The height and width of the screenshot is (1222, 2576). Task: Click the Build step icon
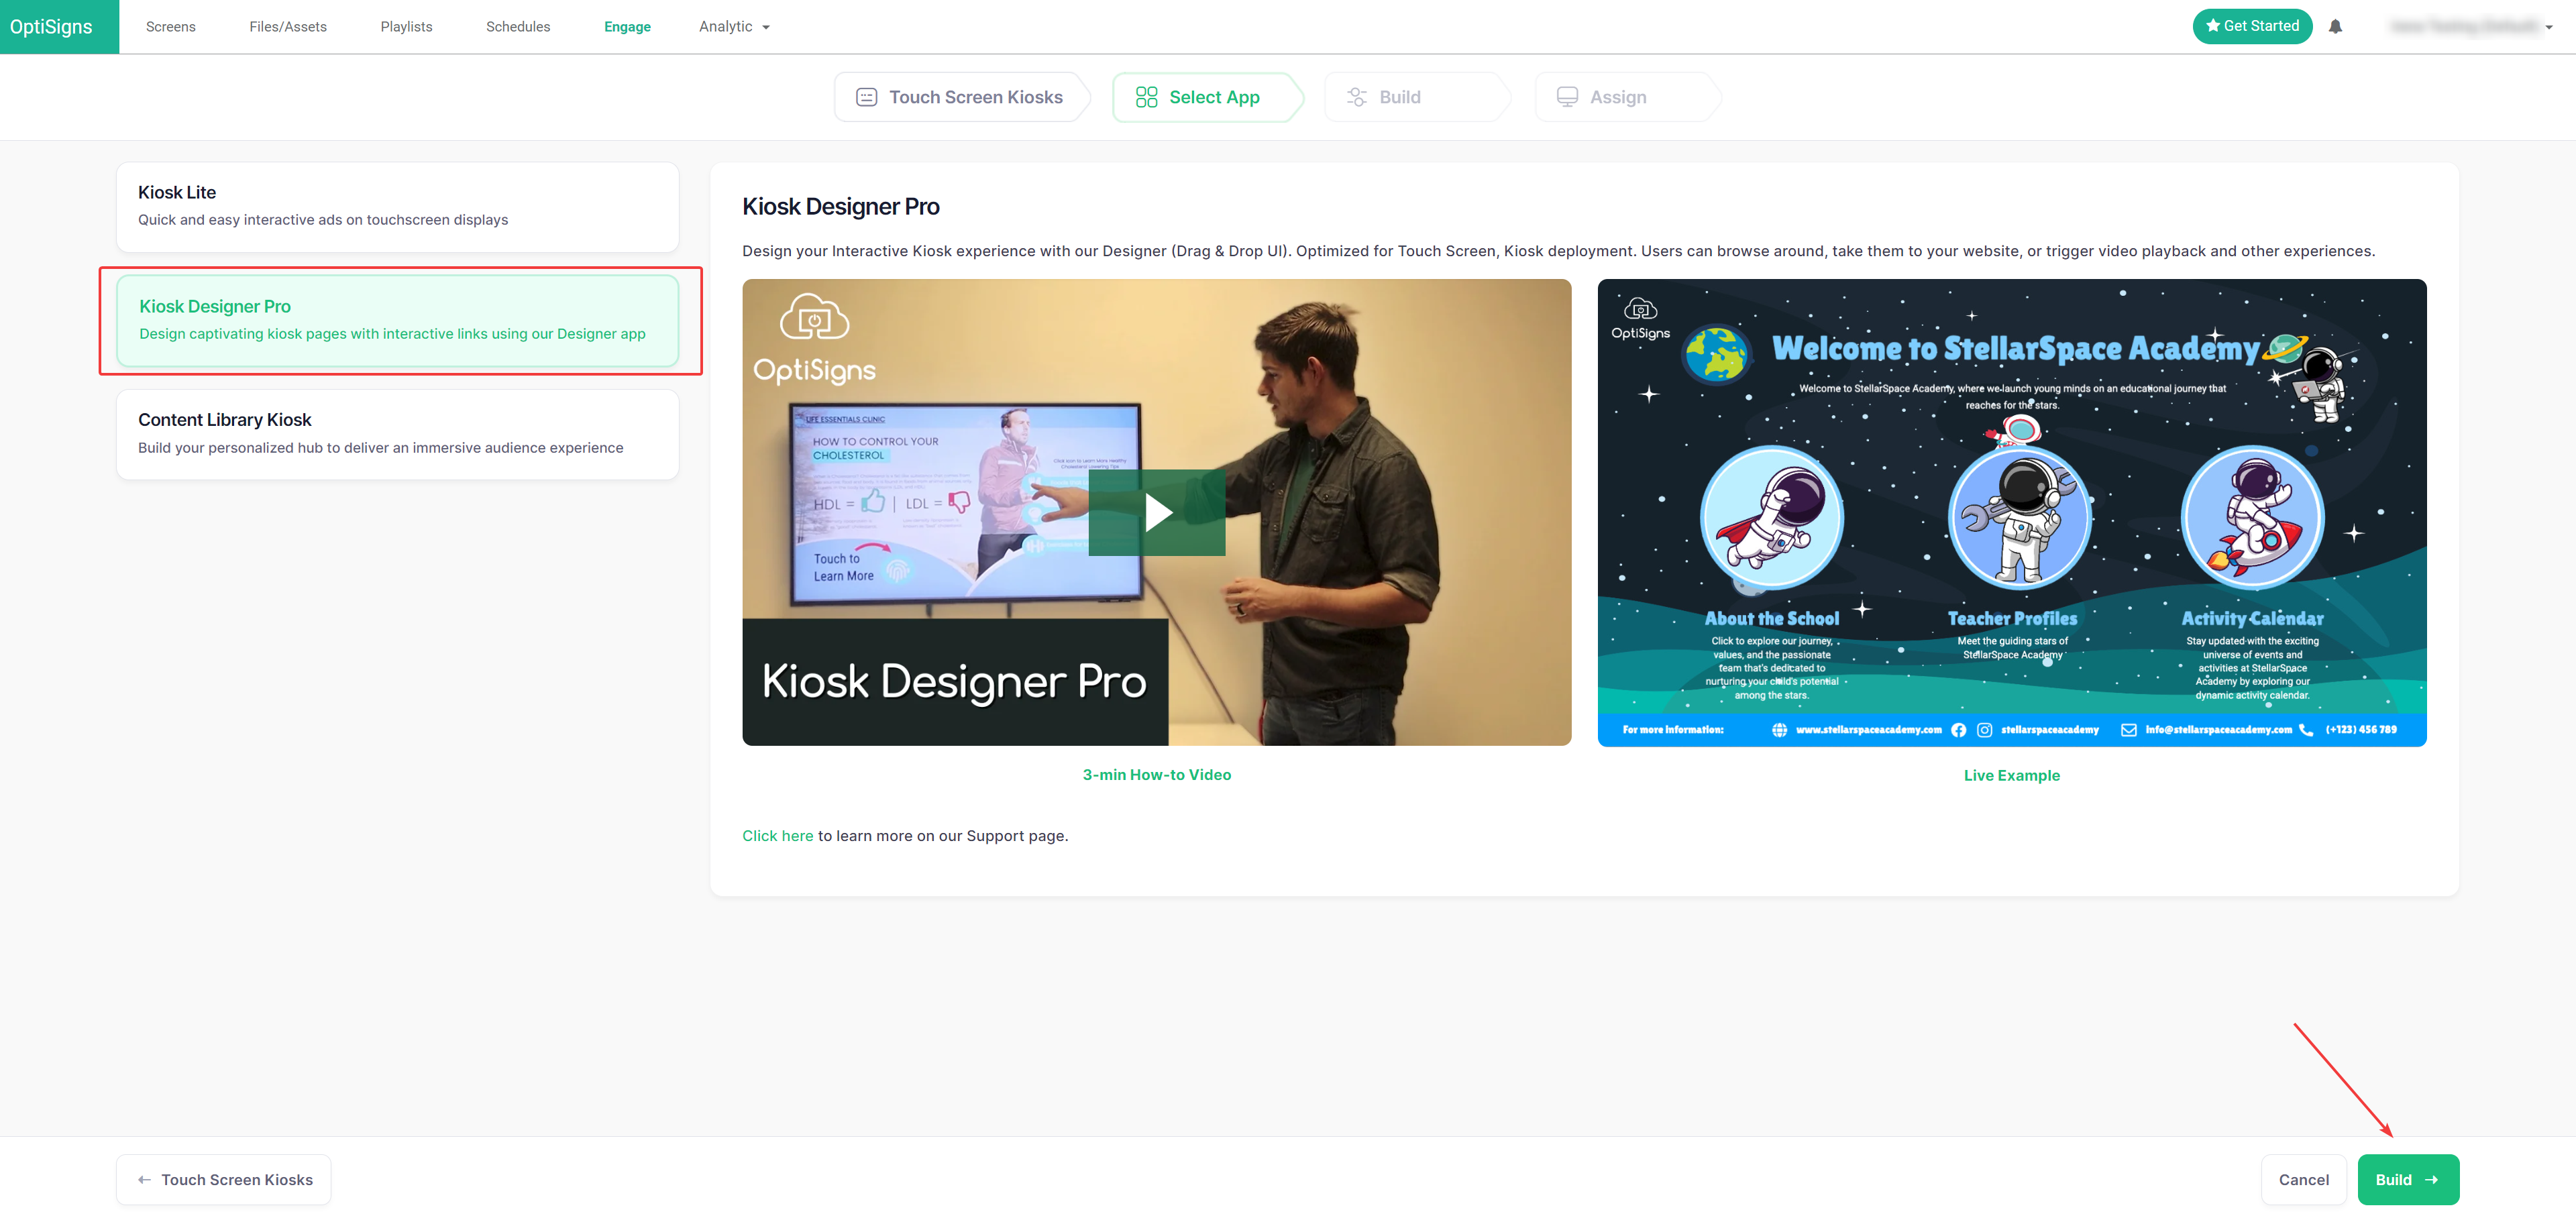pyautogui.click(x=1356, y=97)
